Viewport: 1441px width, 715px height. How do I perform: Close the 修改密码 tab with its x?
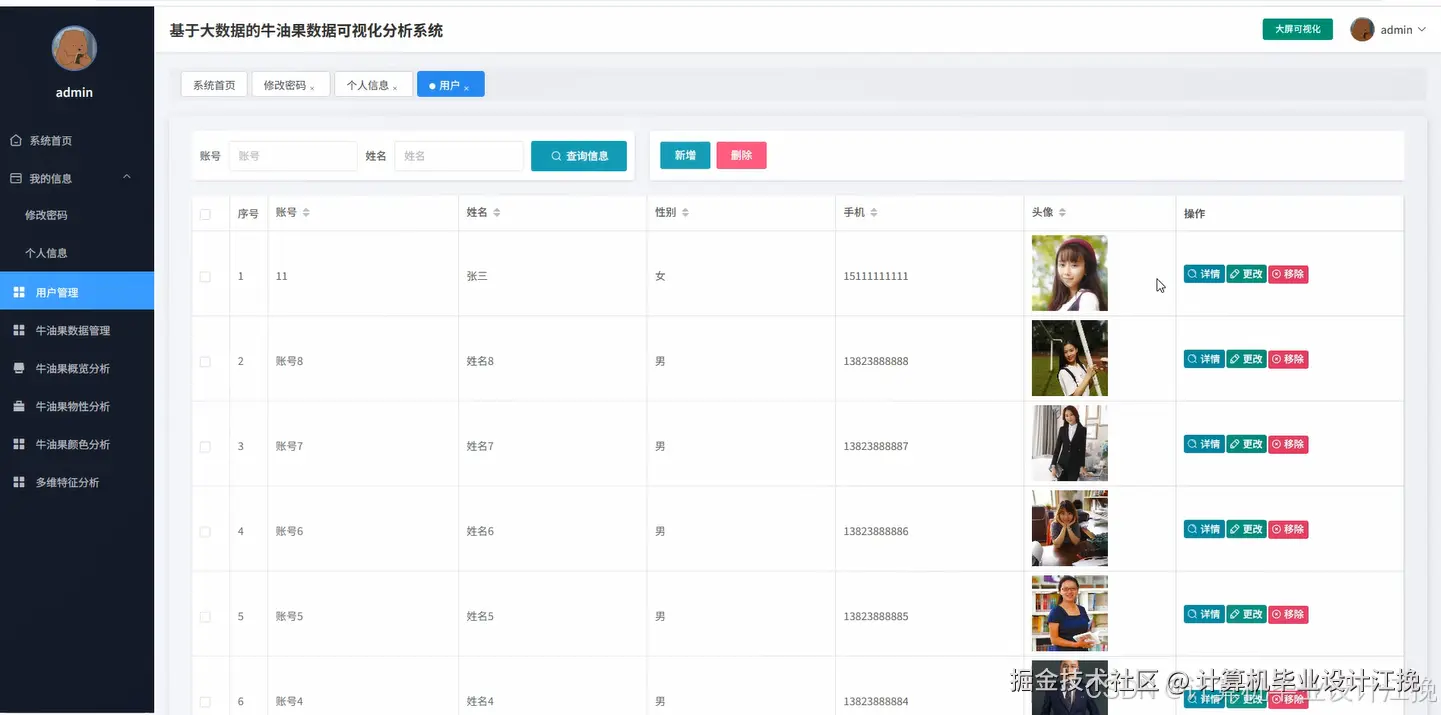(312, 88)
